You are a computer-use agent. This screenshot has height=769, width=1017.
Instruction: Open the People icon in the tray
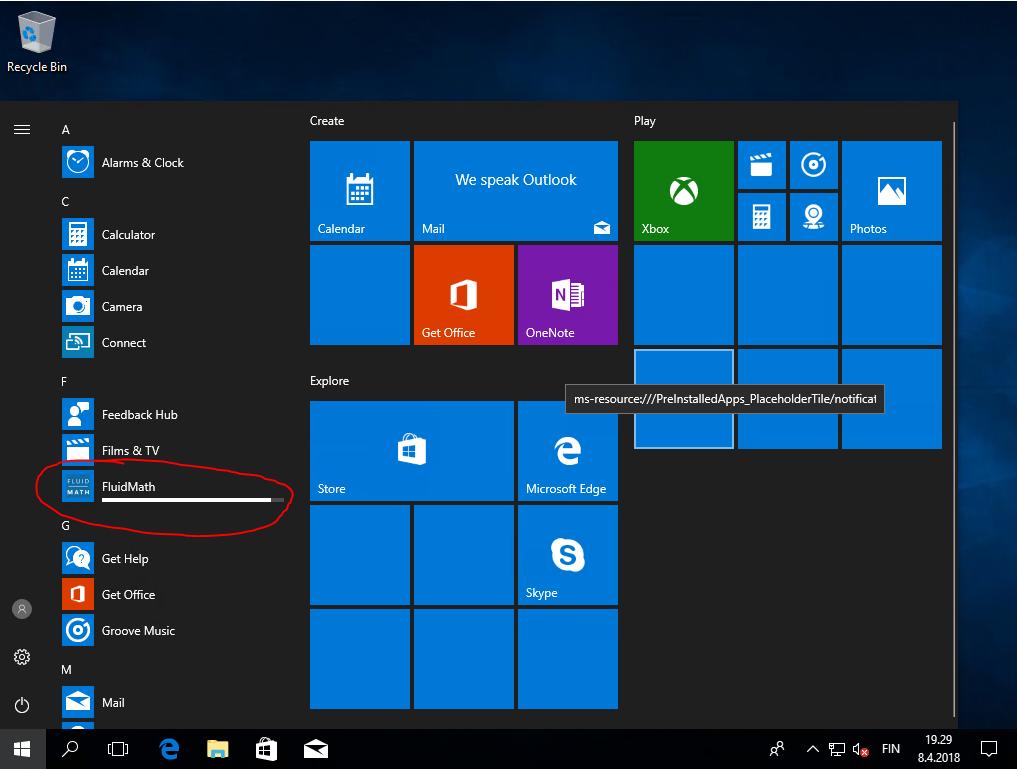coord(777,750)
